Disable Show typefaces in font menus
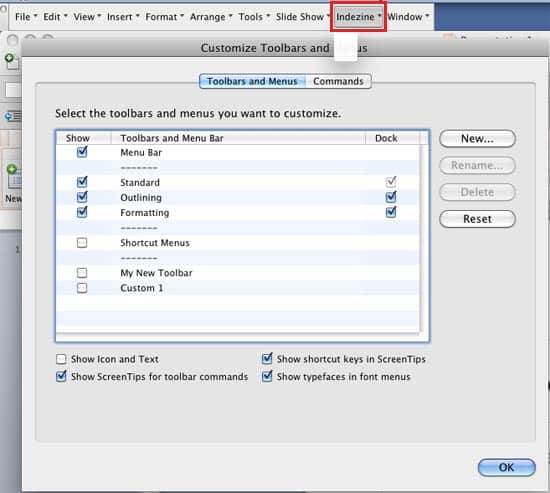 [267, 377]
